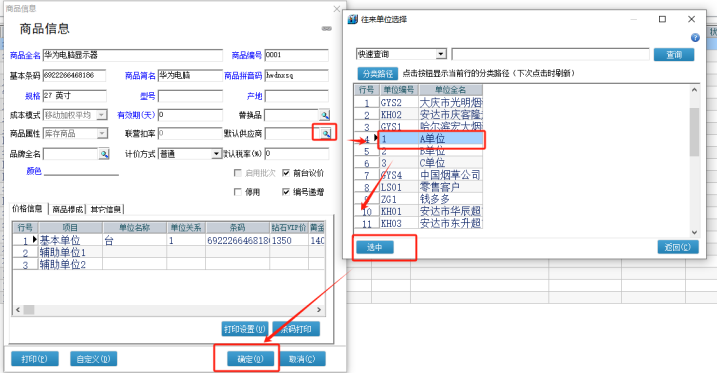Click the 打印(P) button

tap(35, 359)
